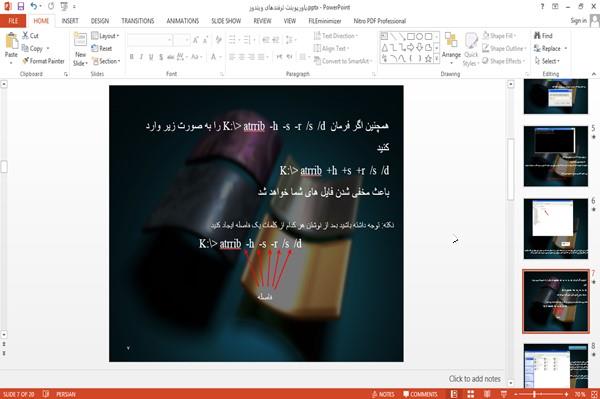Click the Save icon in quick access toolbar
Viewport: 600px width, 399px height.
pos(21,7)
